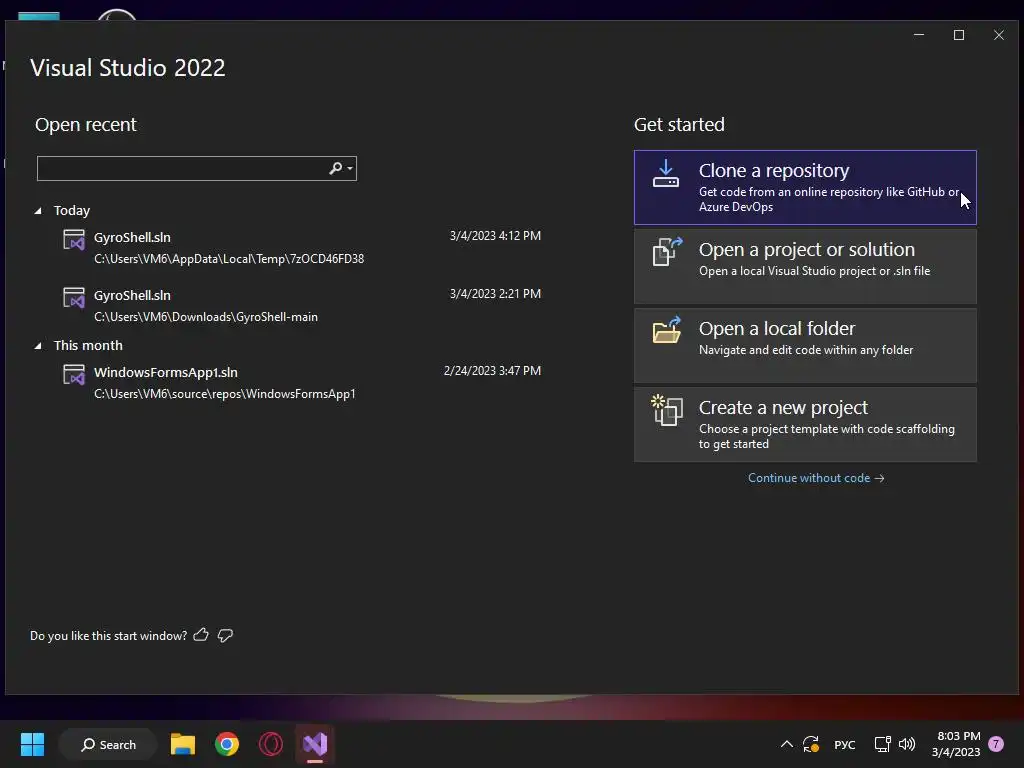Click the 3/4/2023 2:21 PM timestamp
The image size is (1024, 768).
coord(495,294)
